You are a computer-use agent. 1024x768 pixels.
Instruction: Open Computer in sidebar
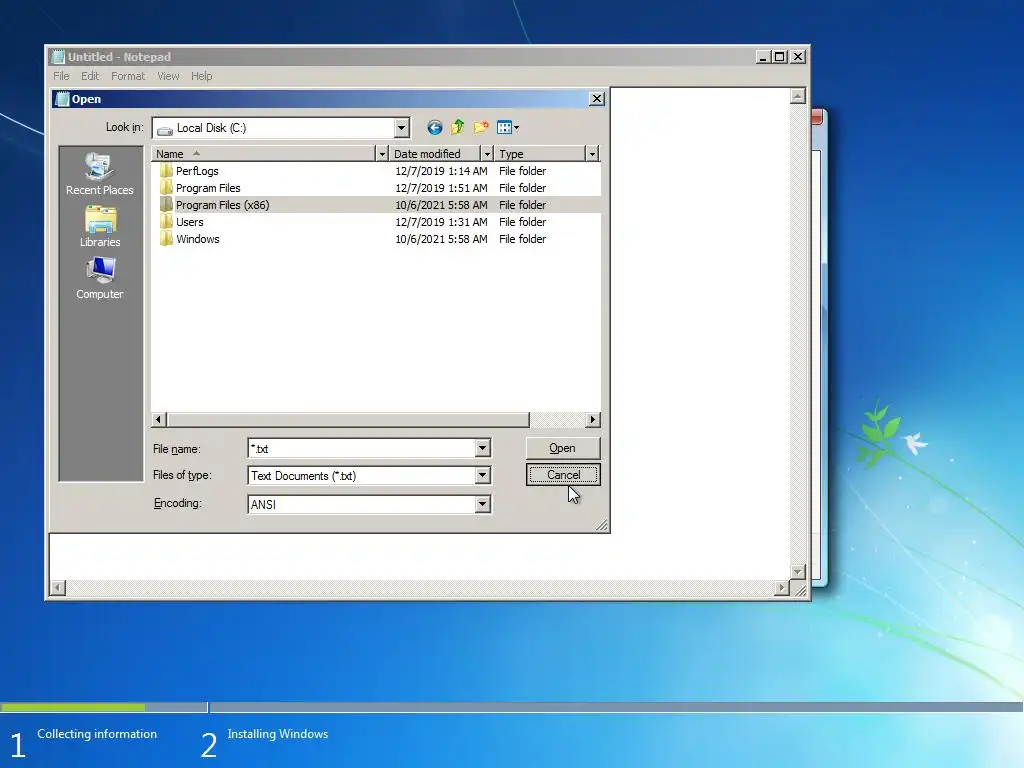point(99,279)
